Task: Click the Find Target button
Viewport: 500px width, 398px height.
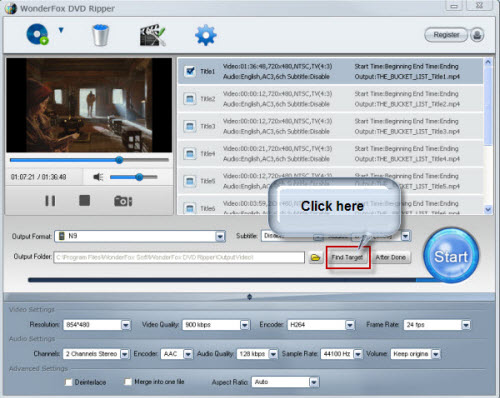Action: click(347, 257)
